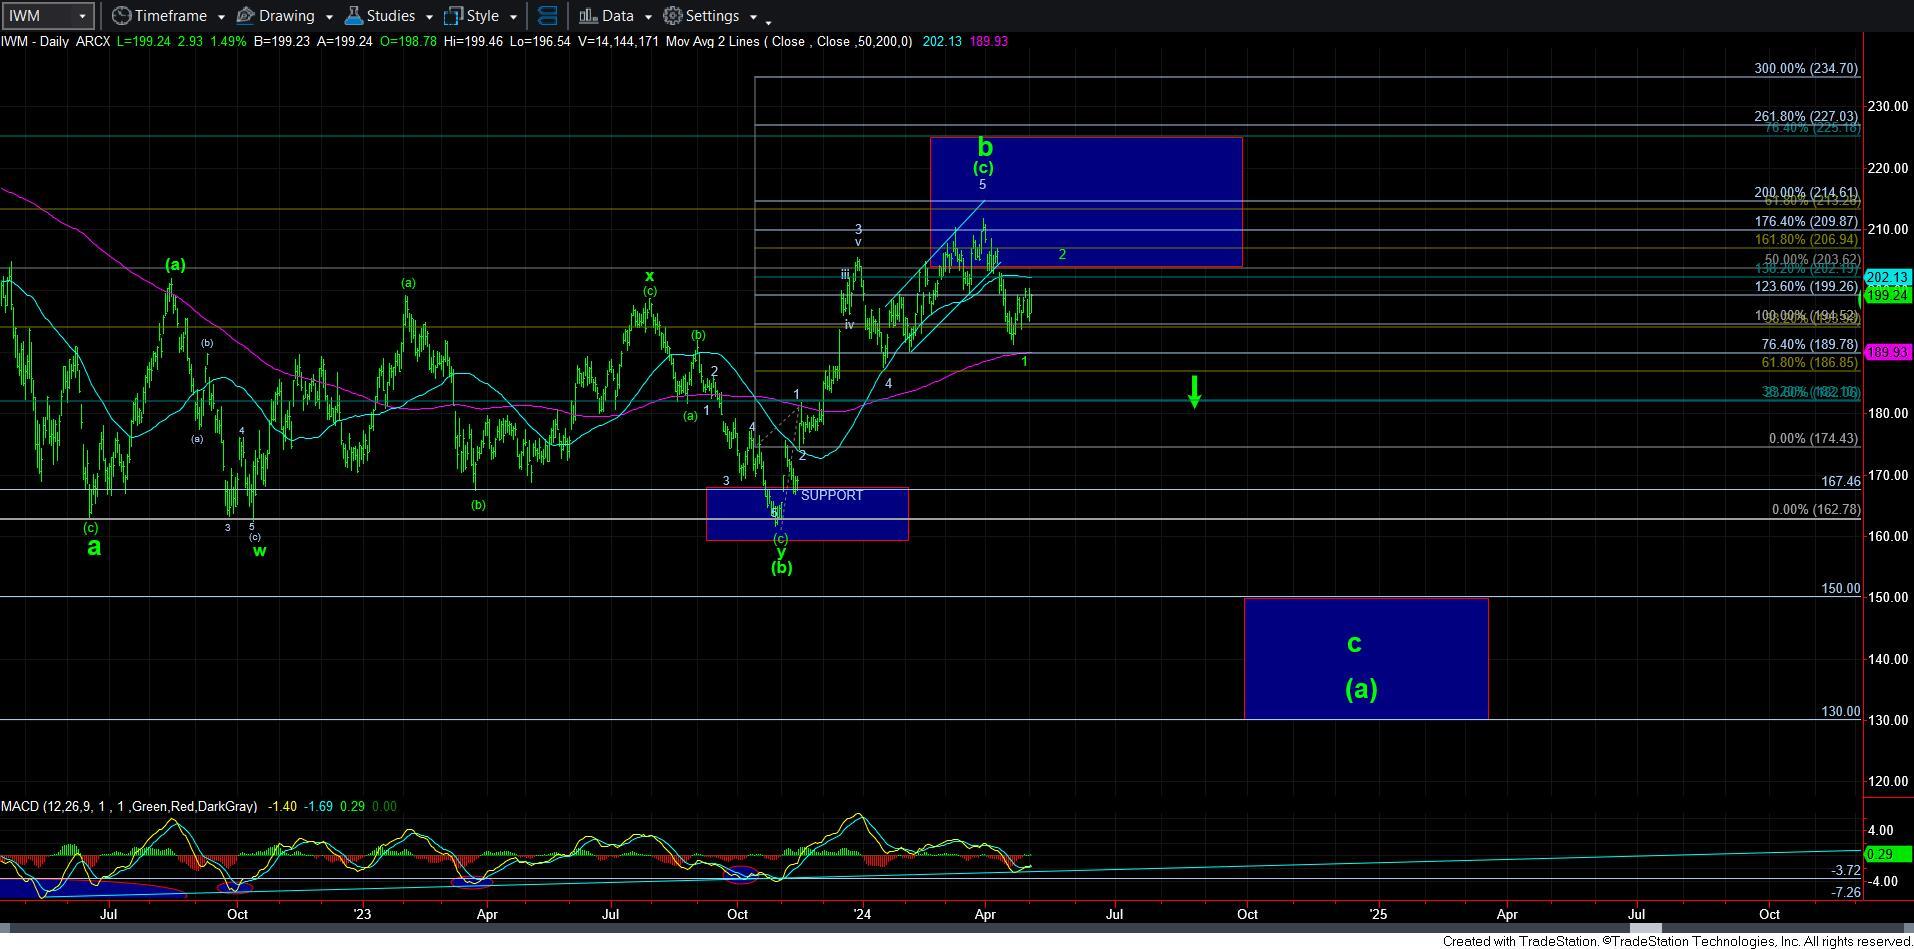Click the blue stacked panels icon
The width and height of the screenshot is (1914, 949).
(547, 16)
